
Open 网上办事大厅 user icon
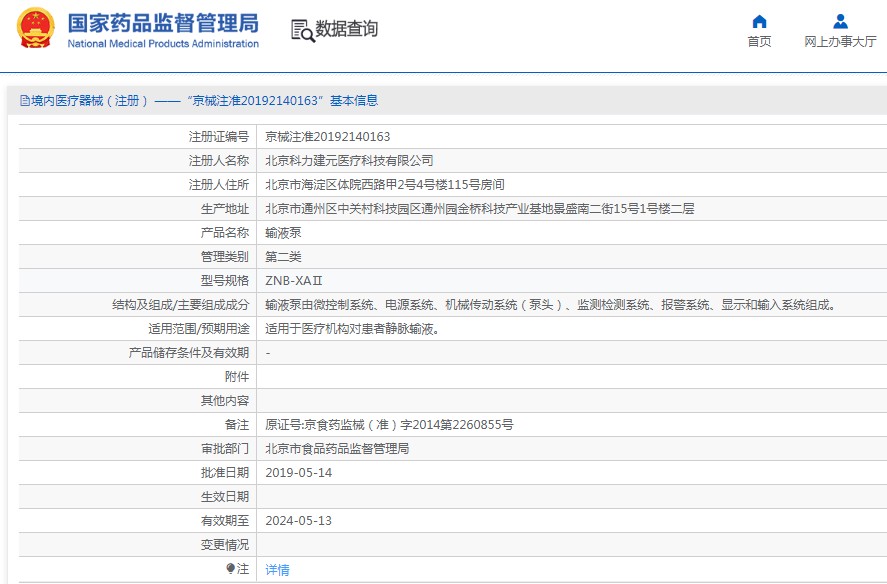coord(840,22)
